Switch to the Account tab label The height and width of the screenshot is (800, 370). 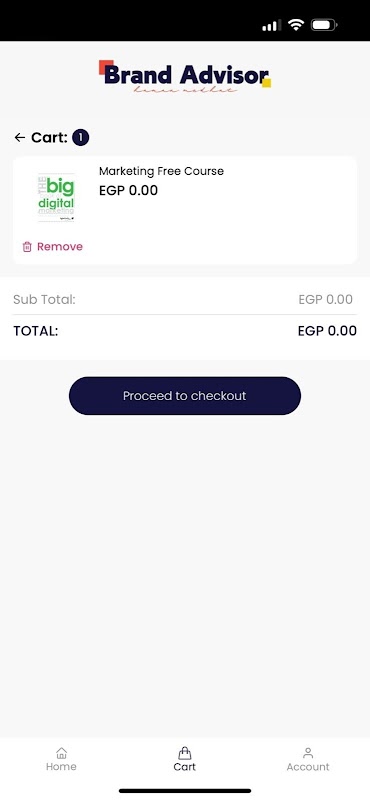pos(308,767)
